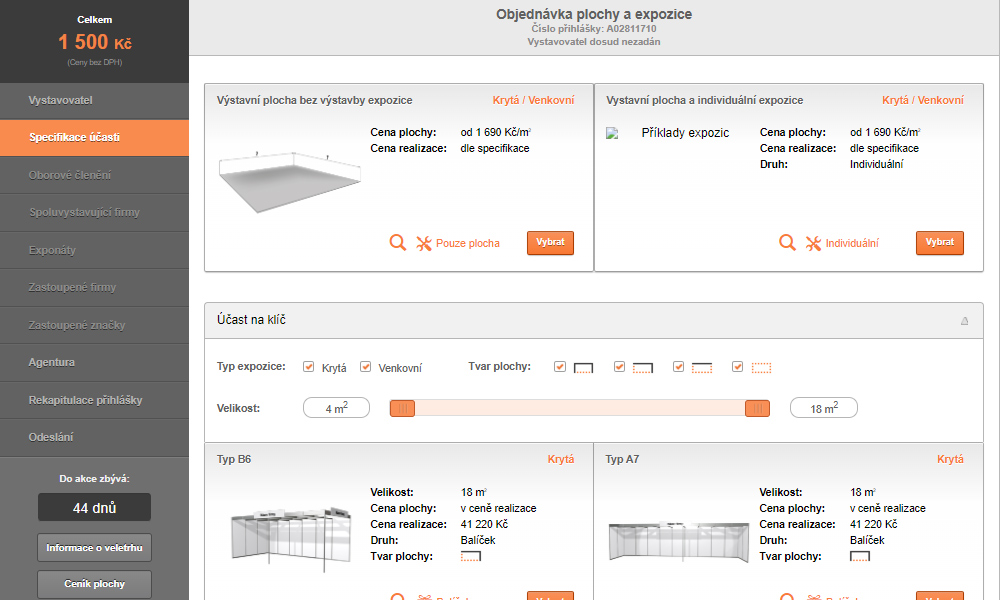
Task: Click magnifier icon in bez výstavby expozice card
Action: (397, 243)
